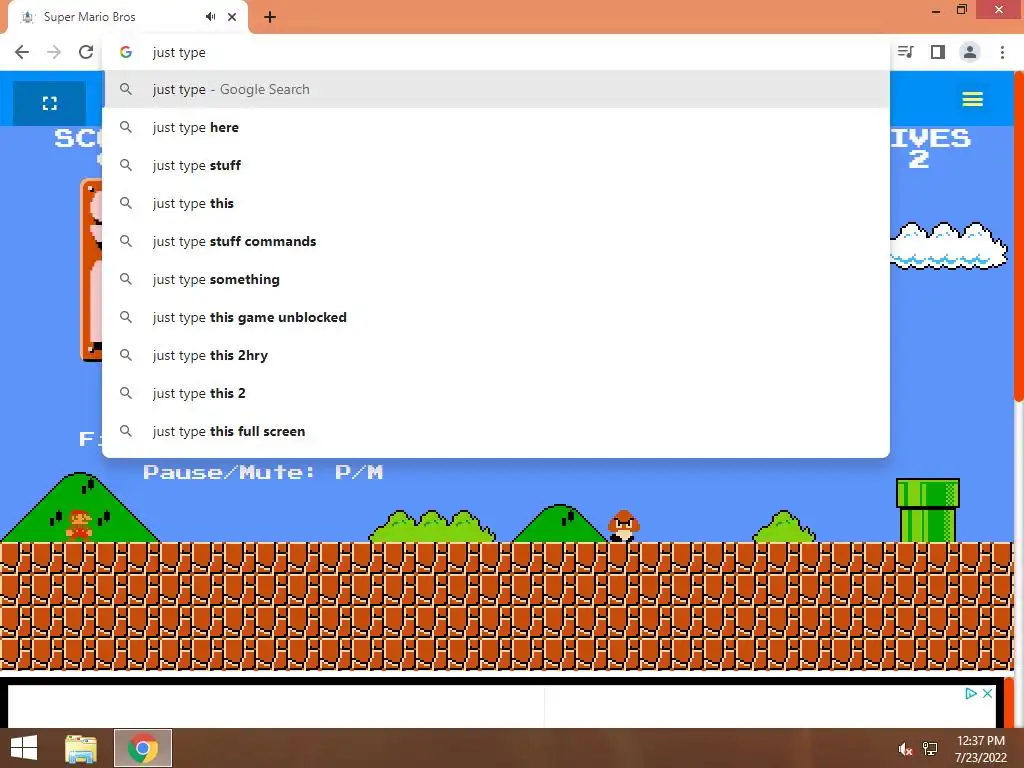1024x768 pixels.
Task: Click the network tray icon
Action: [x=930, y=749]
